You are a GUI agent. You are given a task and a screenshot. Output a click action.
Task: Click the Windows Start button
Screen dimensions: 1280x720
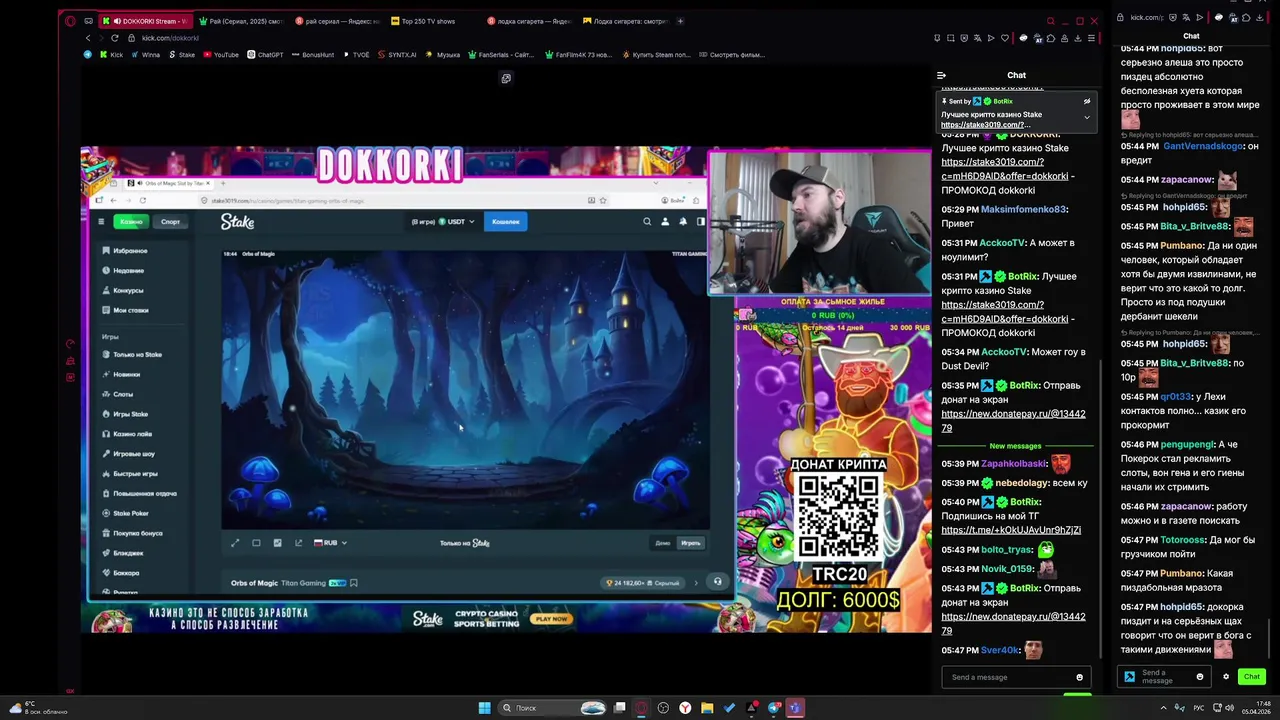tap(484, 708)
